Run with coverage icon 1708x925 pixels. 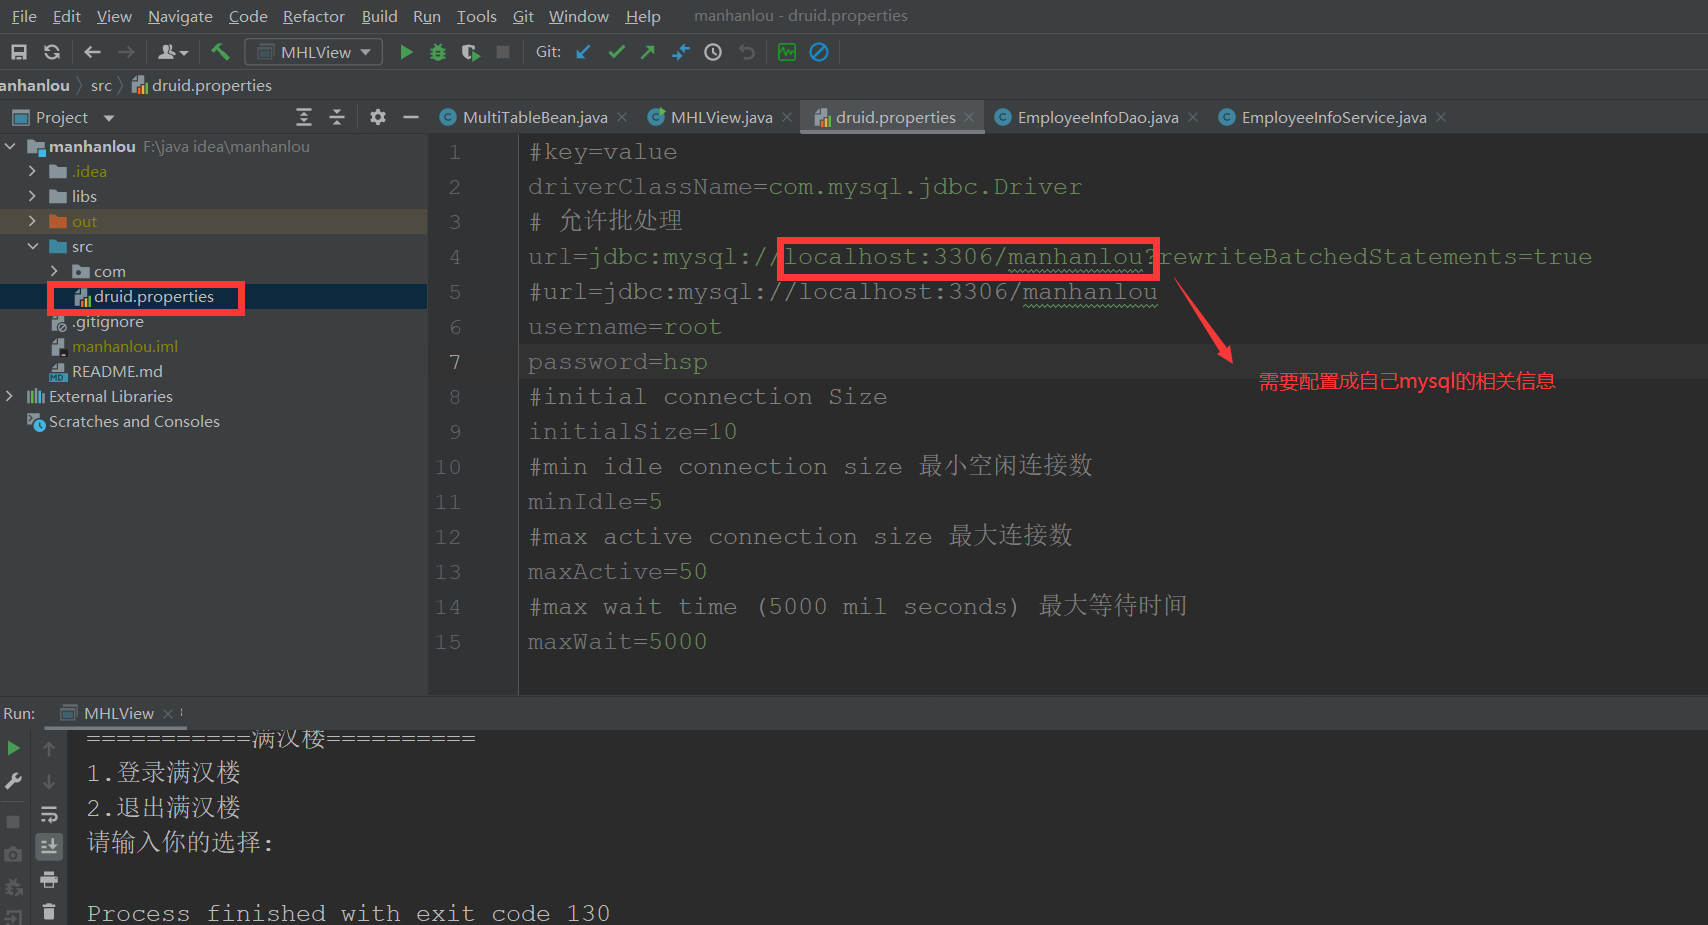pos(470,52)
